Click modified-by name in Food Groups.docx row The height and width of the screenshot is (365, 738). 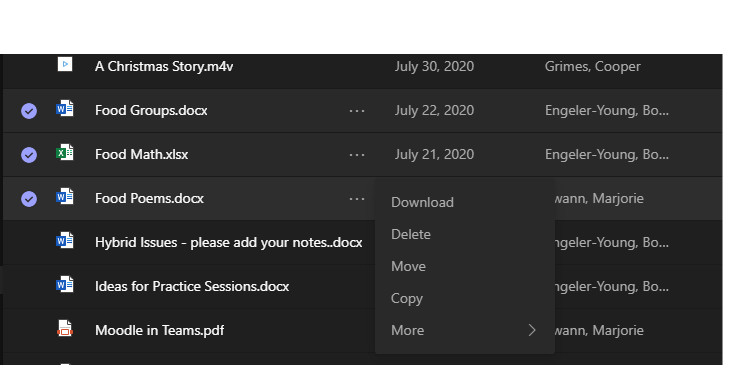point(607,111)
